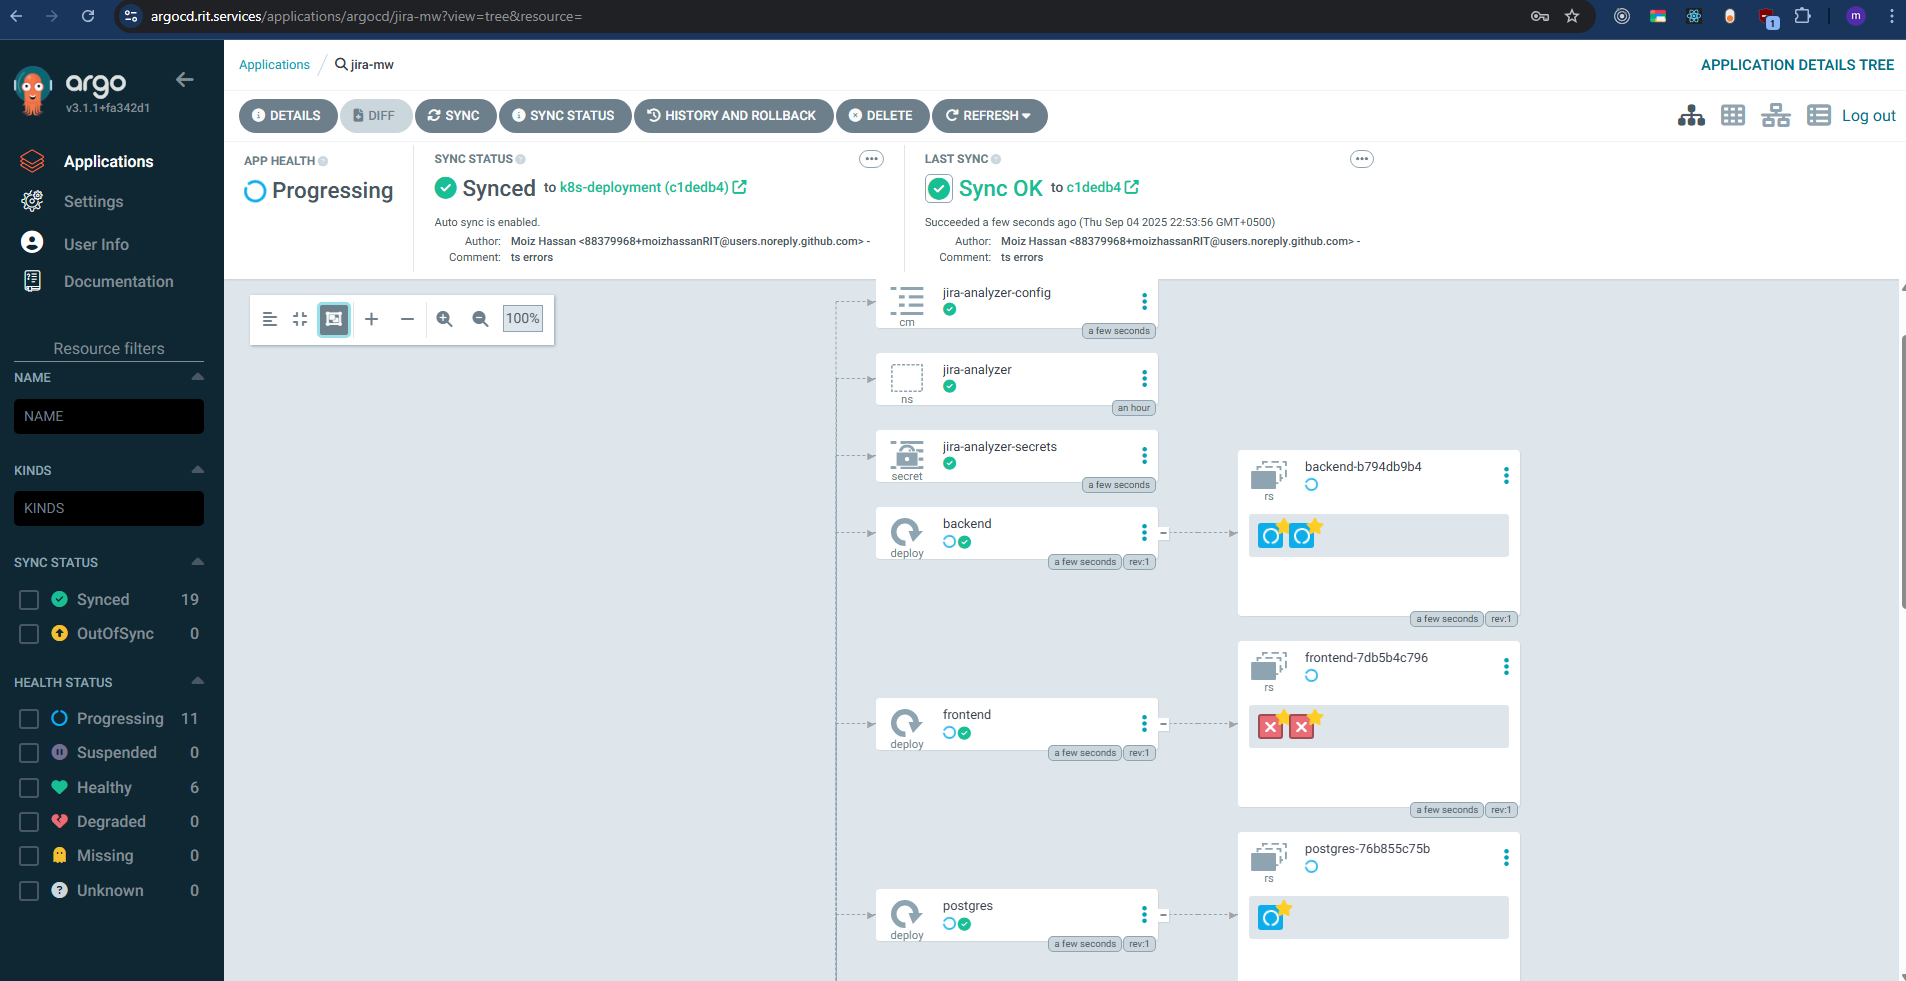1906x981 pixels.
Task: Check the Healthy health filter
Action: (x=29, y=788)
